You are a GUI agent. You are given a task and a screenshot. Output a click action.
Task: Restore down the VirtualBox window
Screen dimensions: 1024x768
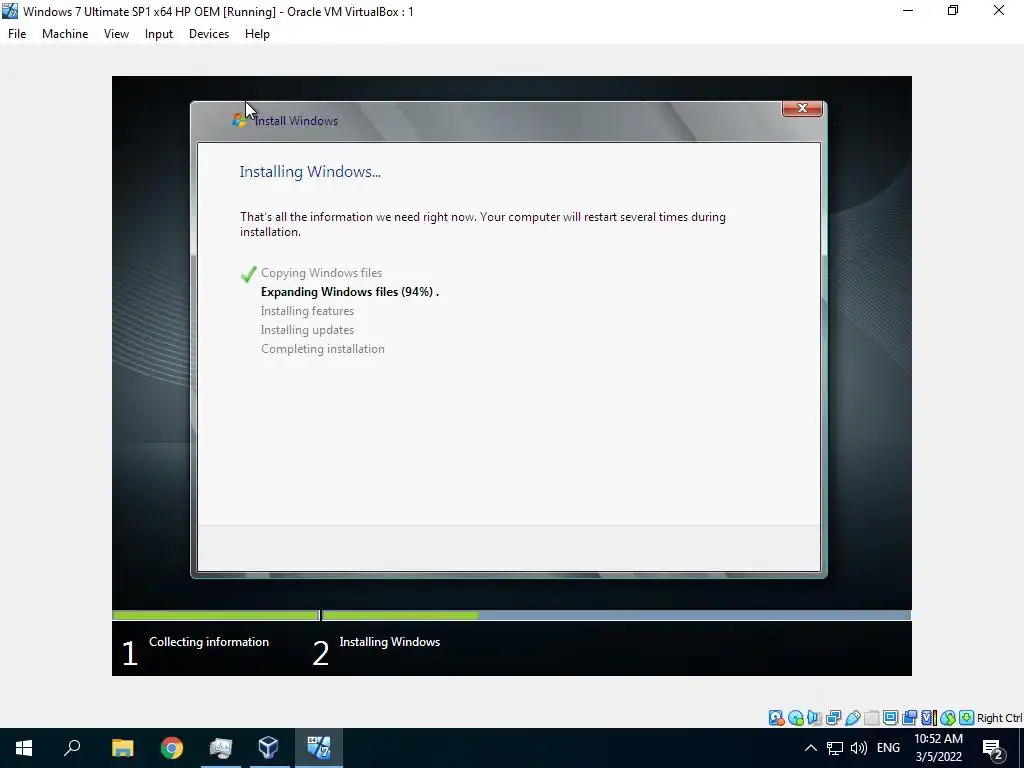click(x=953, y=10)
